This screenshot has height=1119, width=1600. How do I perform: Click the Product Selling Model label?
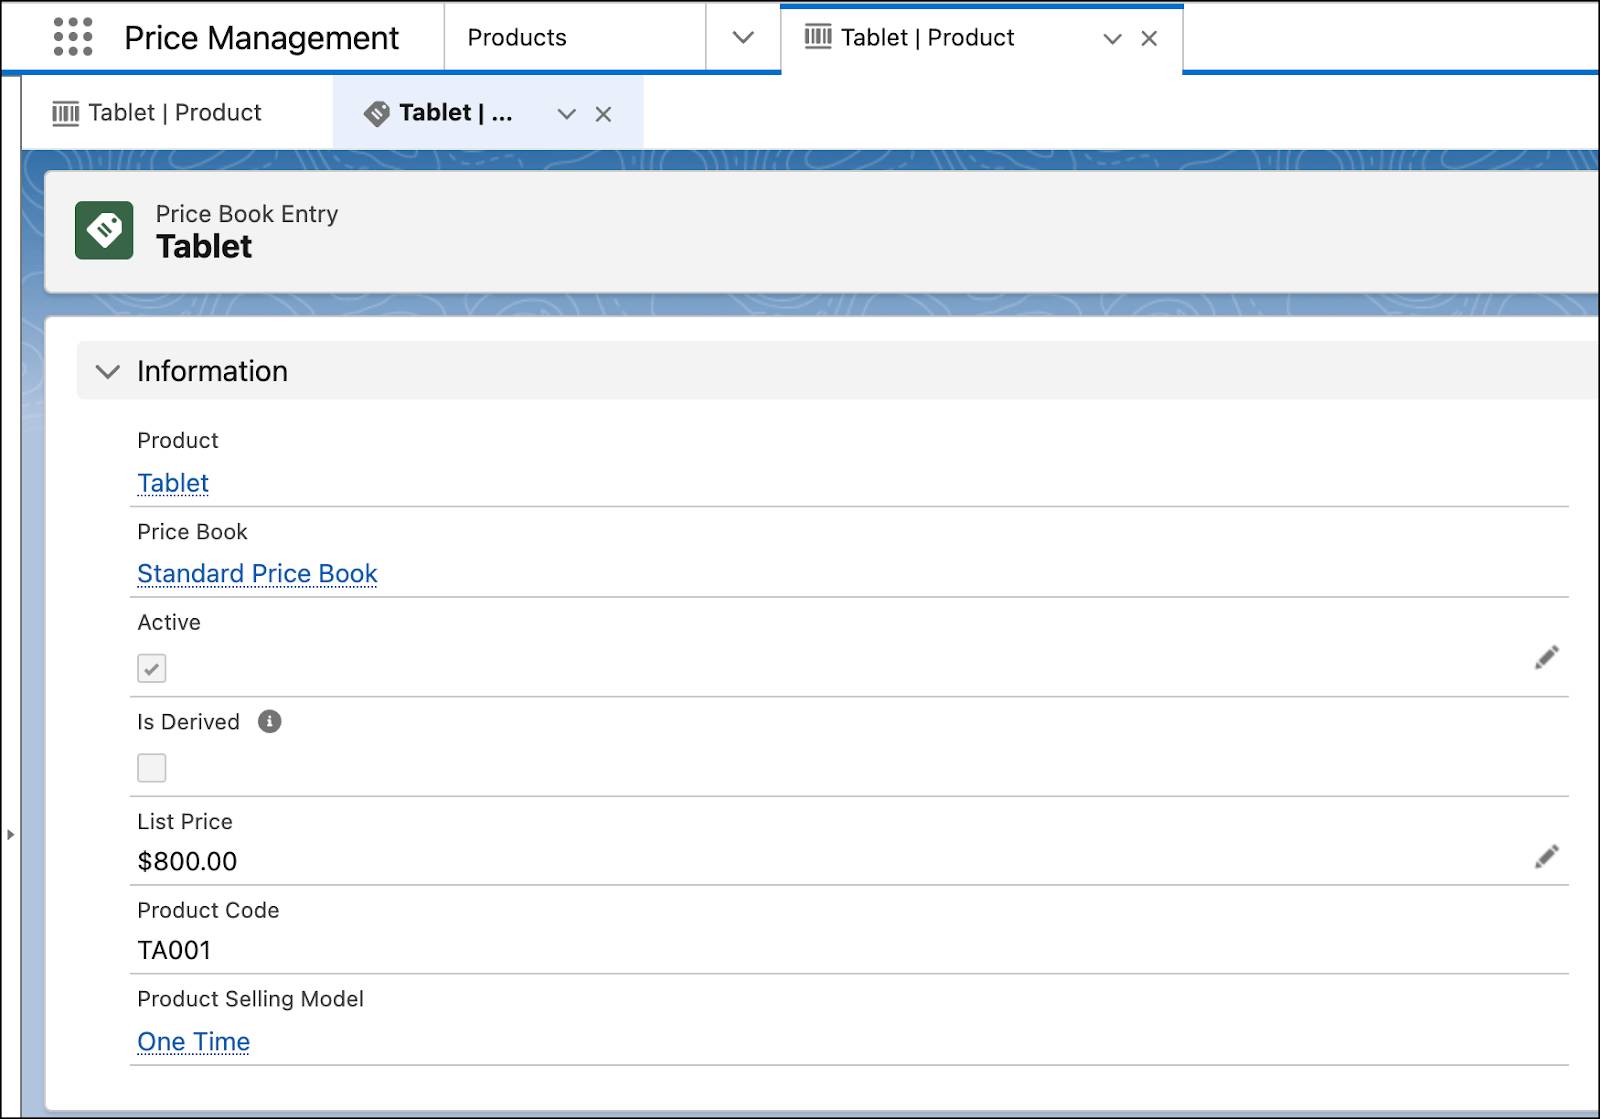pyautogui.click(x=250, y=999)
